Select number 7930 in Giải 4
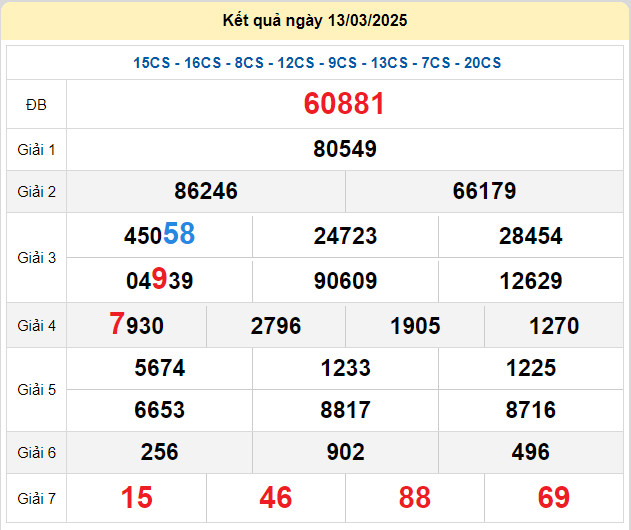The width and height of the screenshot is (631, 530). pos(136,324)
